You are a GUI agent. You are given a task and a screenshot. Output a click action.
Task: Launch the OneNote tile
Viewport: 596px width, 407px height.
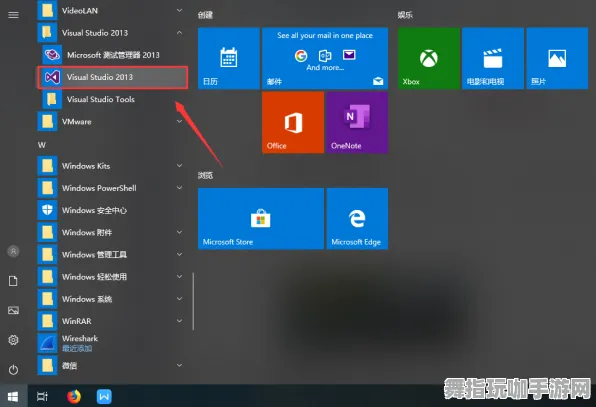click(x=357, y=122)
